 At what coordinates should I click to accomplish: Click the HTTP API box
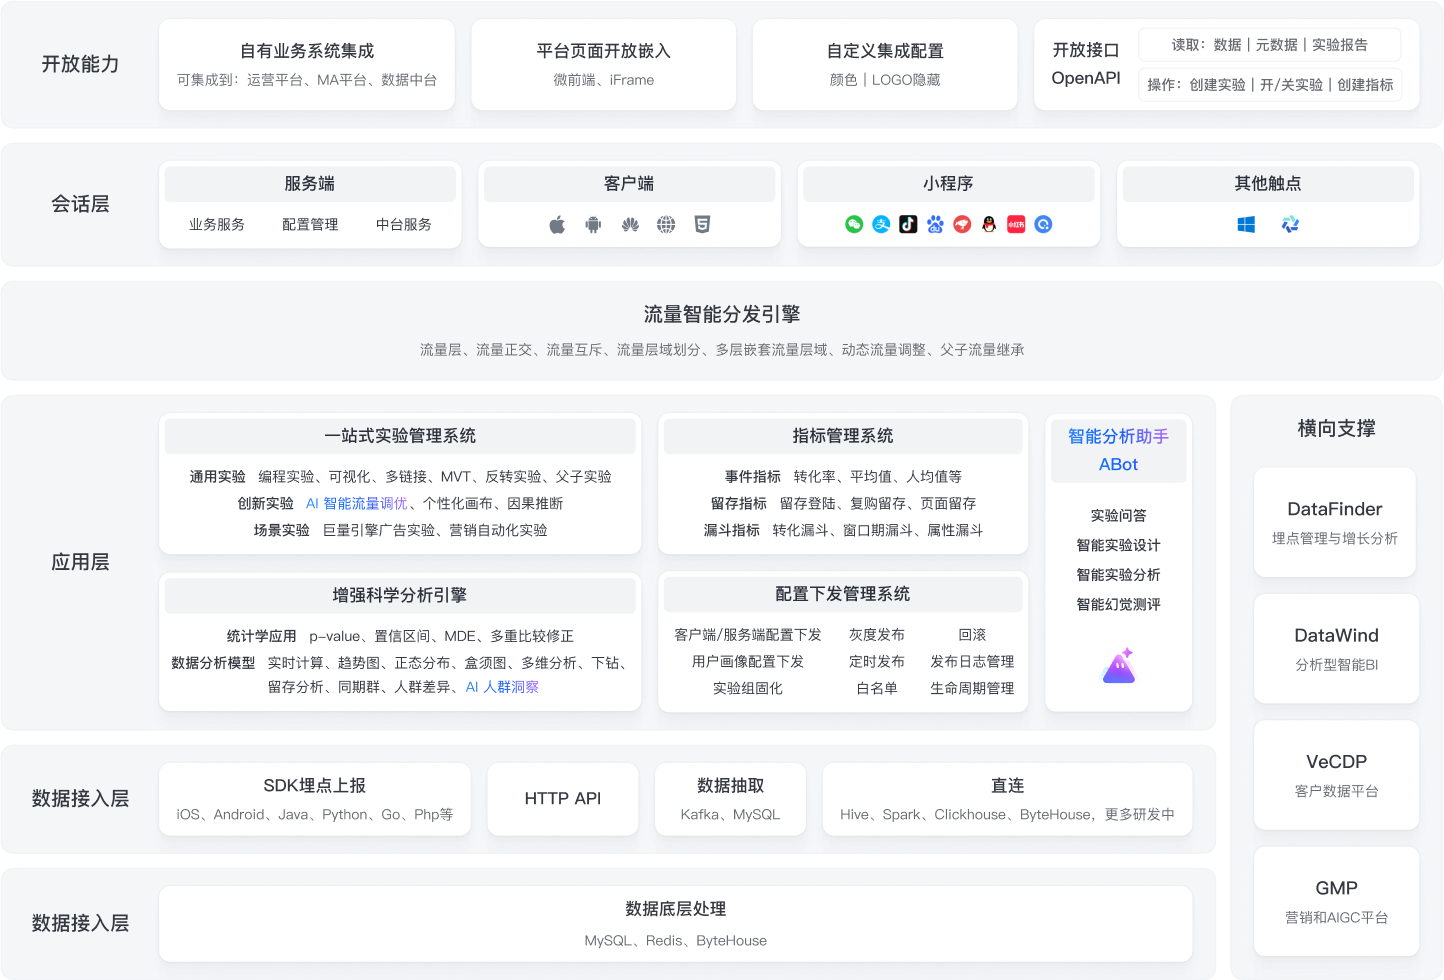click(563, 799)
